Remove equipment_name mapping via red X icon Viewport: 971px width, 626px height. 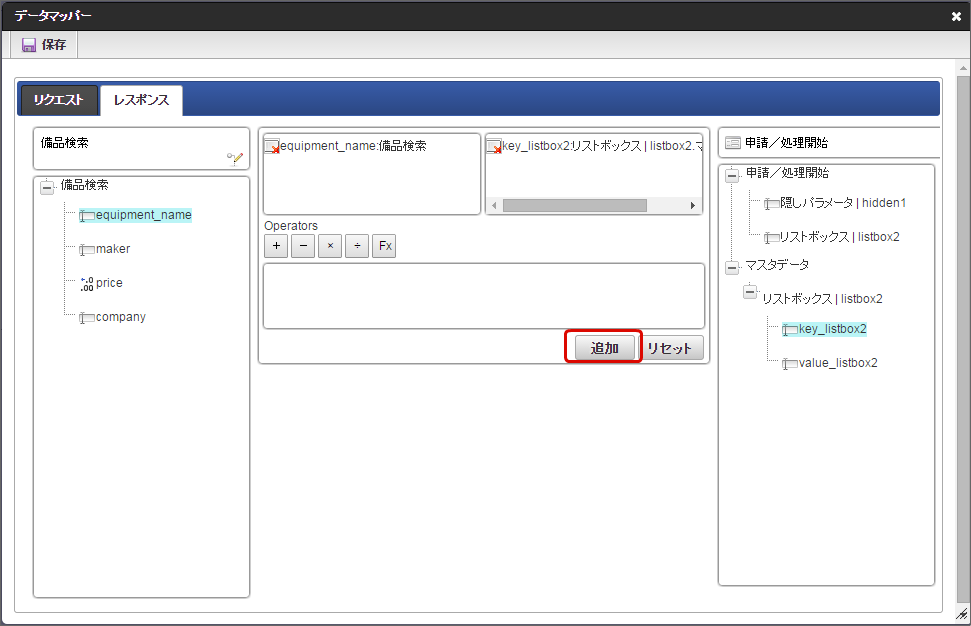(272, 147)
